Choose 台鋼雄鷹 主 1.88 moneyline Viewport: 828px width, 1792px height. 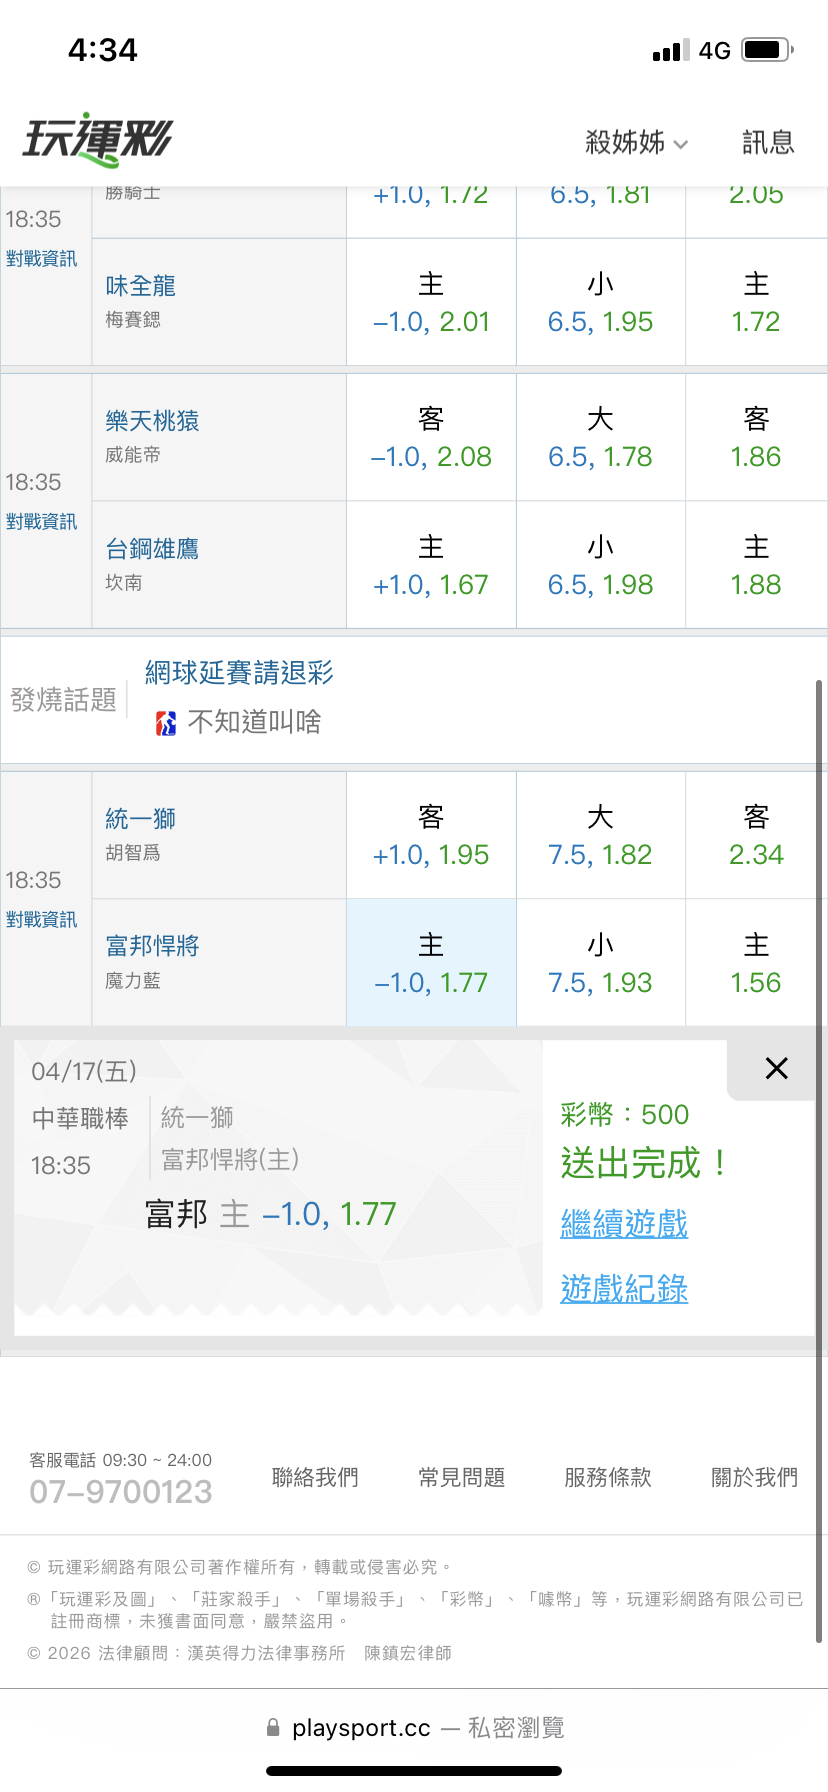(756, 566)
